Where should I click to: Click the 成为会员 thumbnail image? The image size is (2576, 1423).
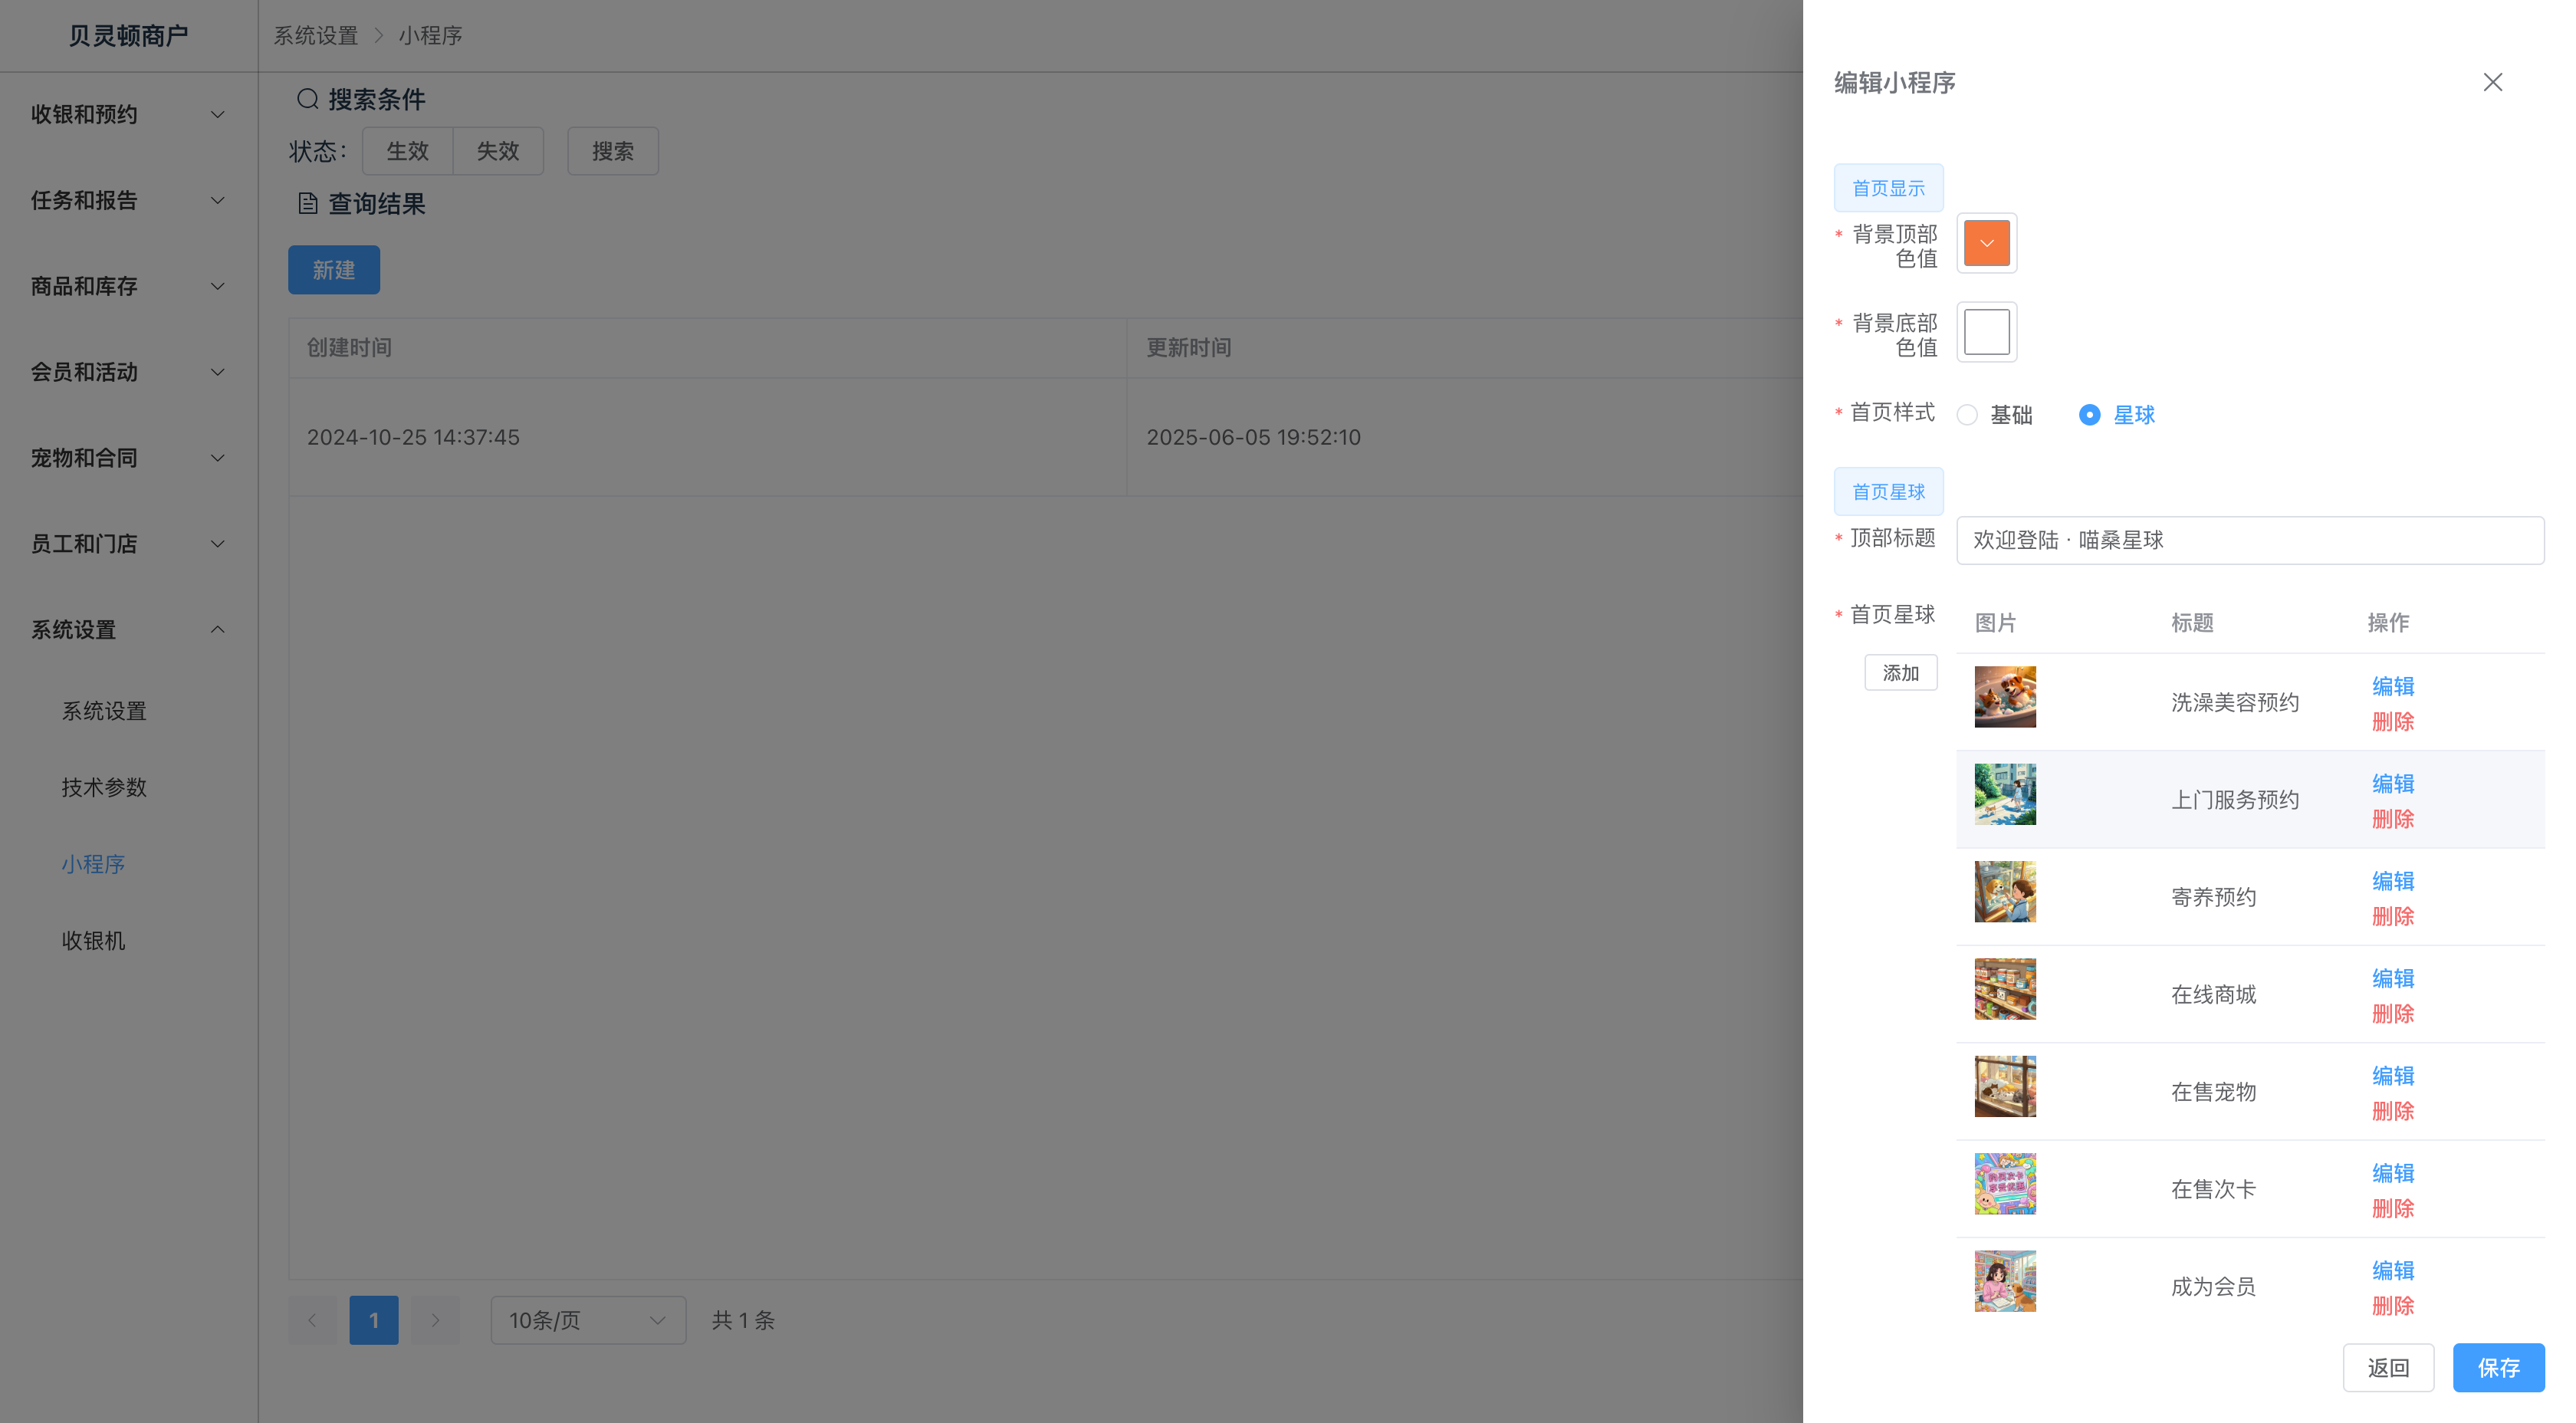tap(2004, 1281)
